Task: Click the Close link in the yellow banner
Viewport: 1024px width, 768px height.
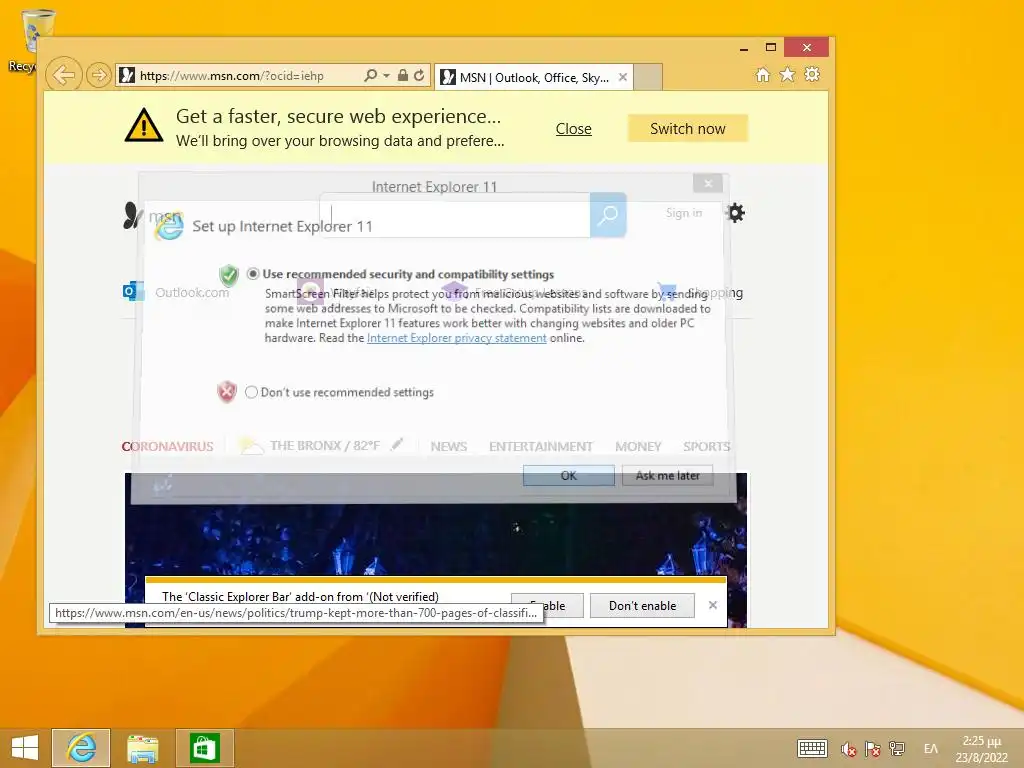Action: coord(573,129)
